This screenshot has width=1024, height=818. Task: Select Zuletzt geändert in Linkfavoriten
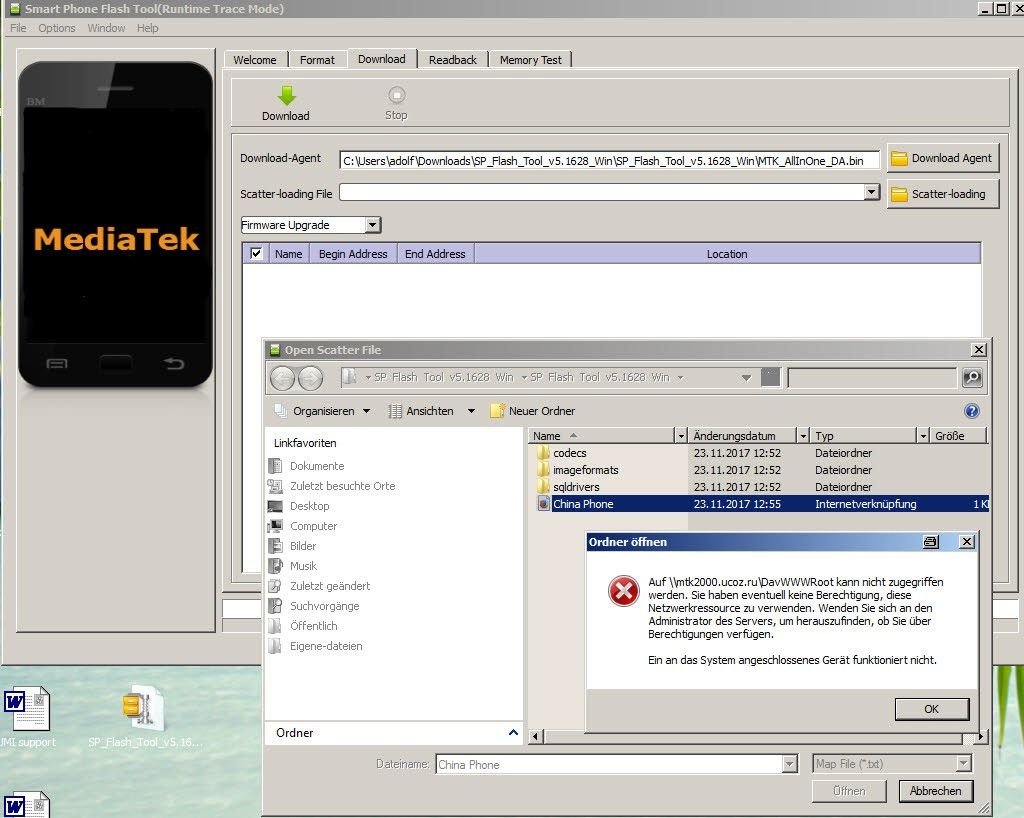(330, 586)
